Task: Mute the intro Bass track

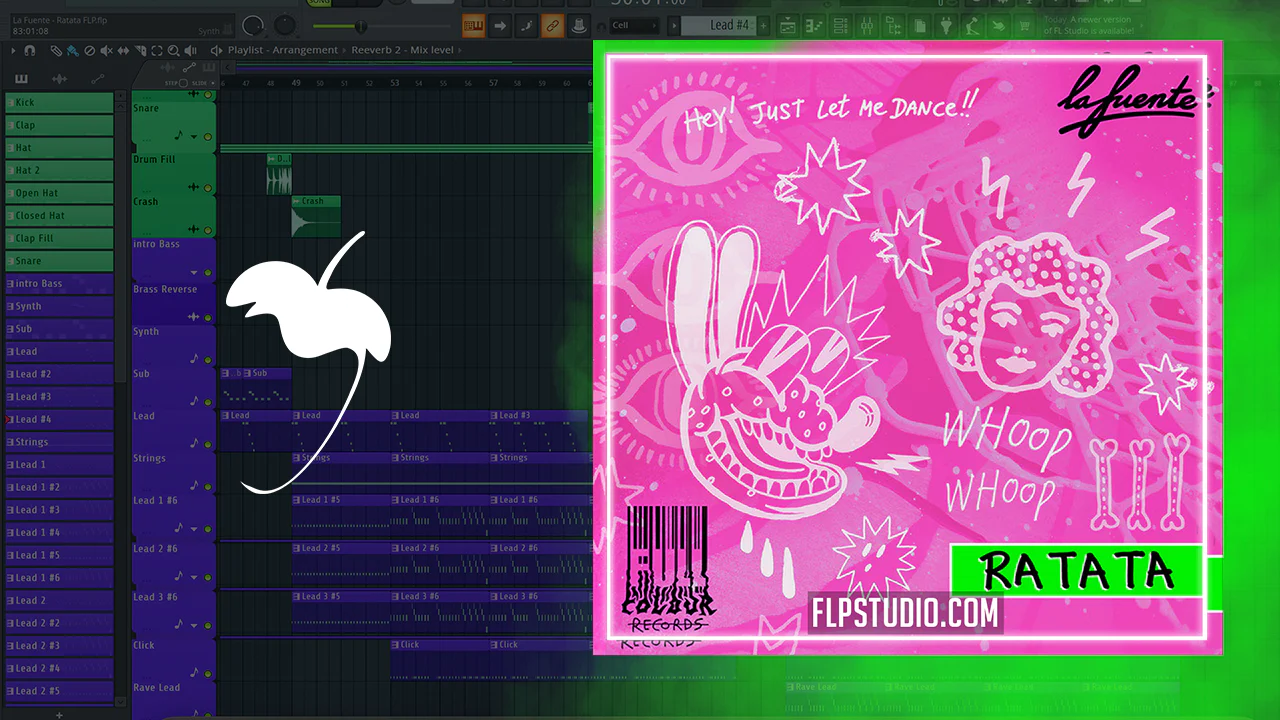Action: pos(208,272)
